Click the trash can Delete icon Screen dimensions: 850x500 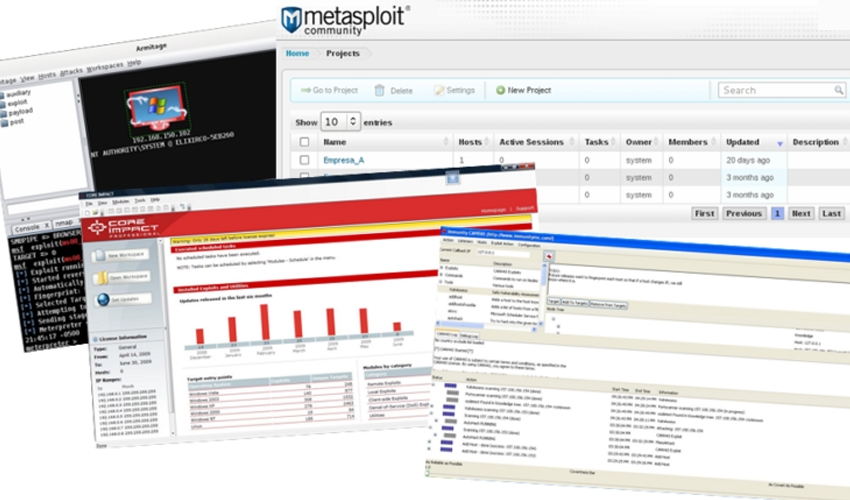[x=379, y=90]
